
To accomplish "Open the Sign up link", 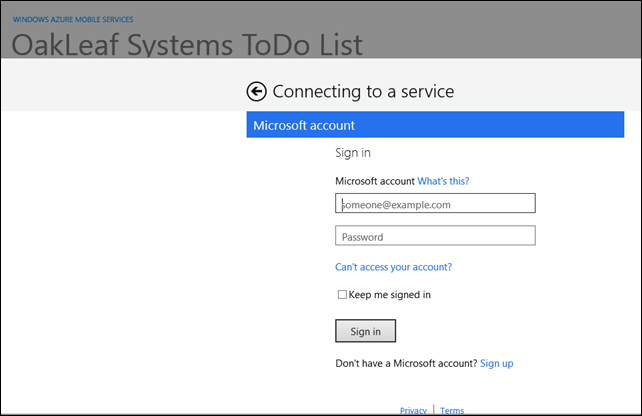I will (496, 363).
